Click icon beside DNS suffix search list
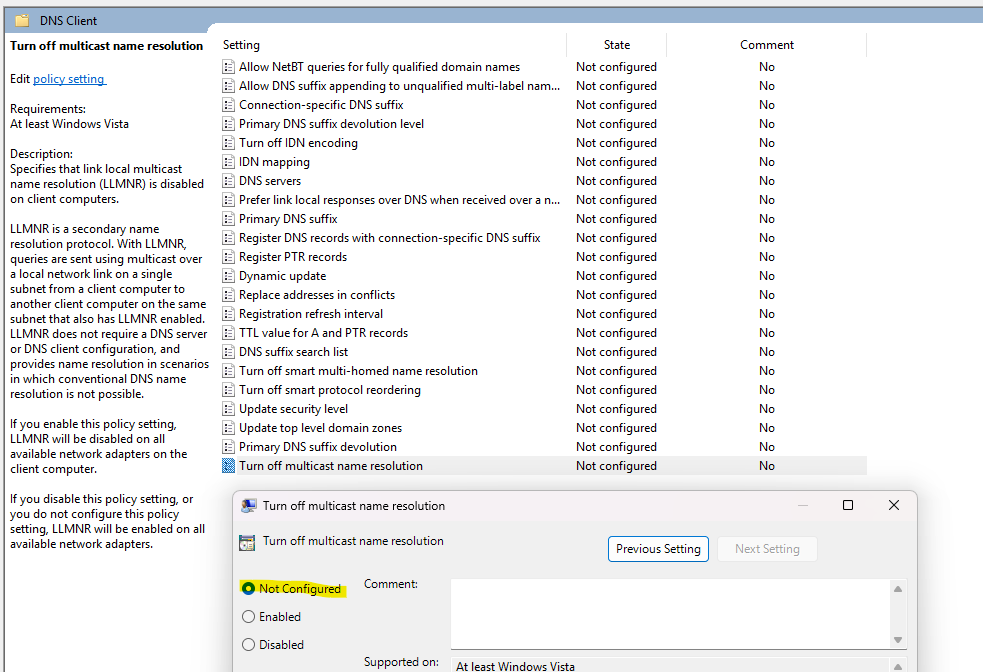Viewport: 983px width, 672px height. pyautogui.click(x=229, y=352)
